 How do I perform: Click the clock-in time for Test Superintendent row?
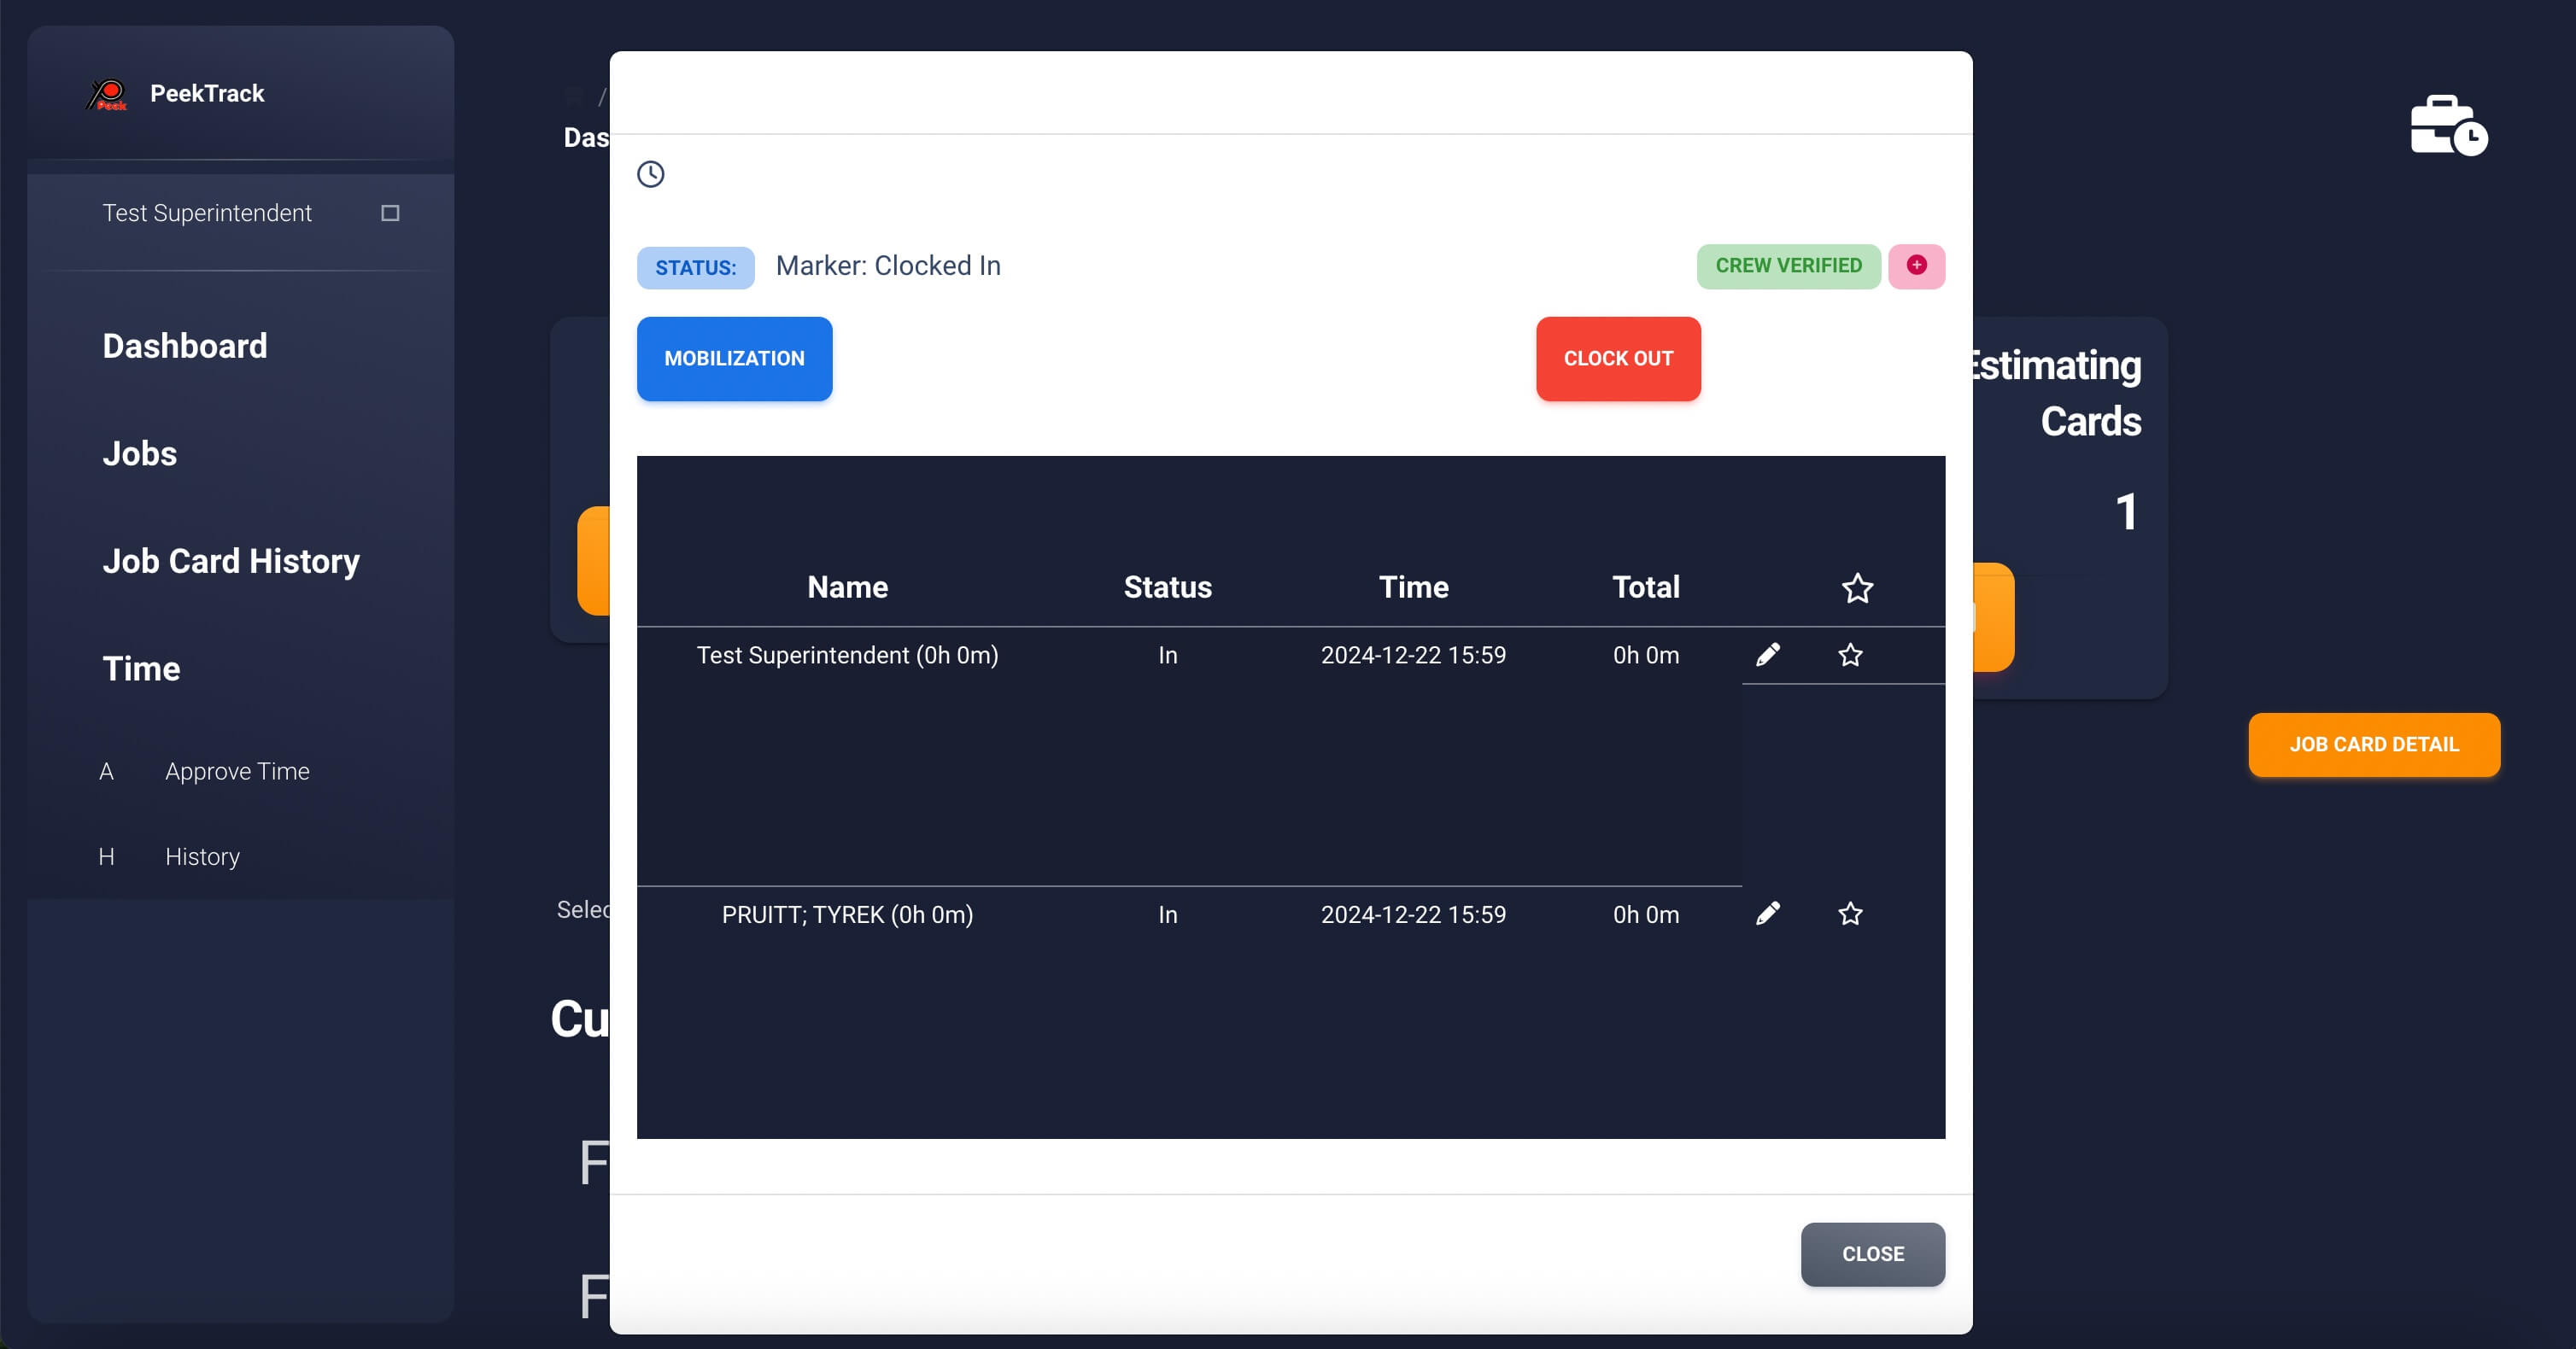click(1413, 655)
